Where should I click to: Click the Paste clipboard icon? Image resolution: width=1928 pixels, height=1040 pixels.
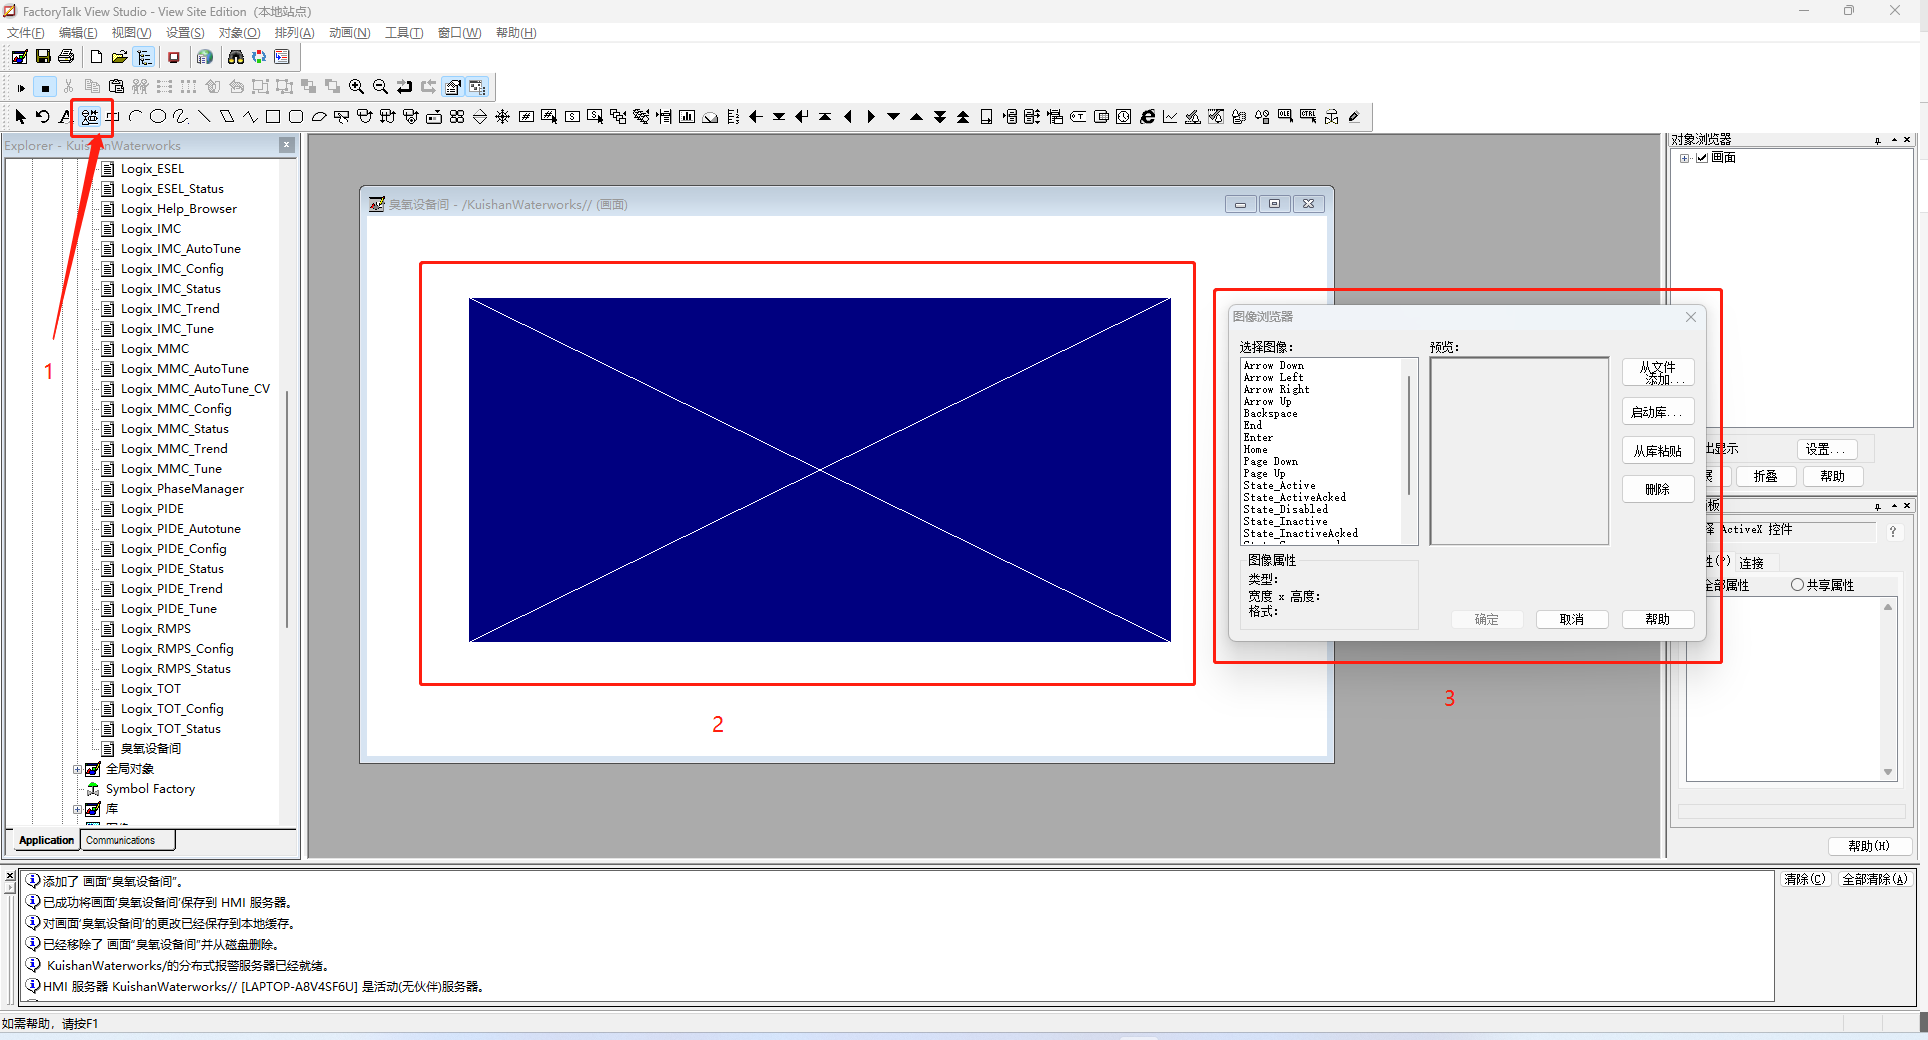pos(116,87)
